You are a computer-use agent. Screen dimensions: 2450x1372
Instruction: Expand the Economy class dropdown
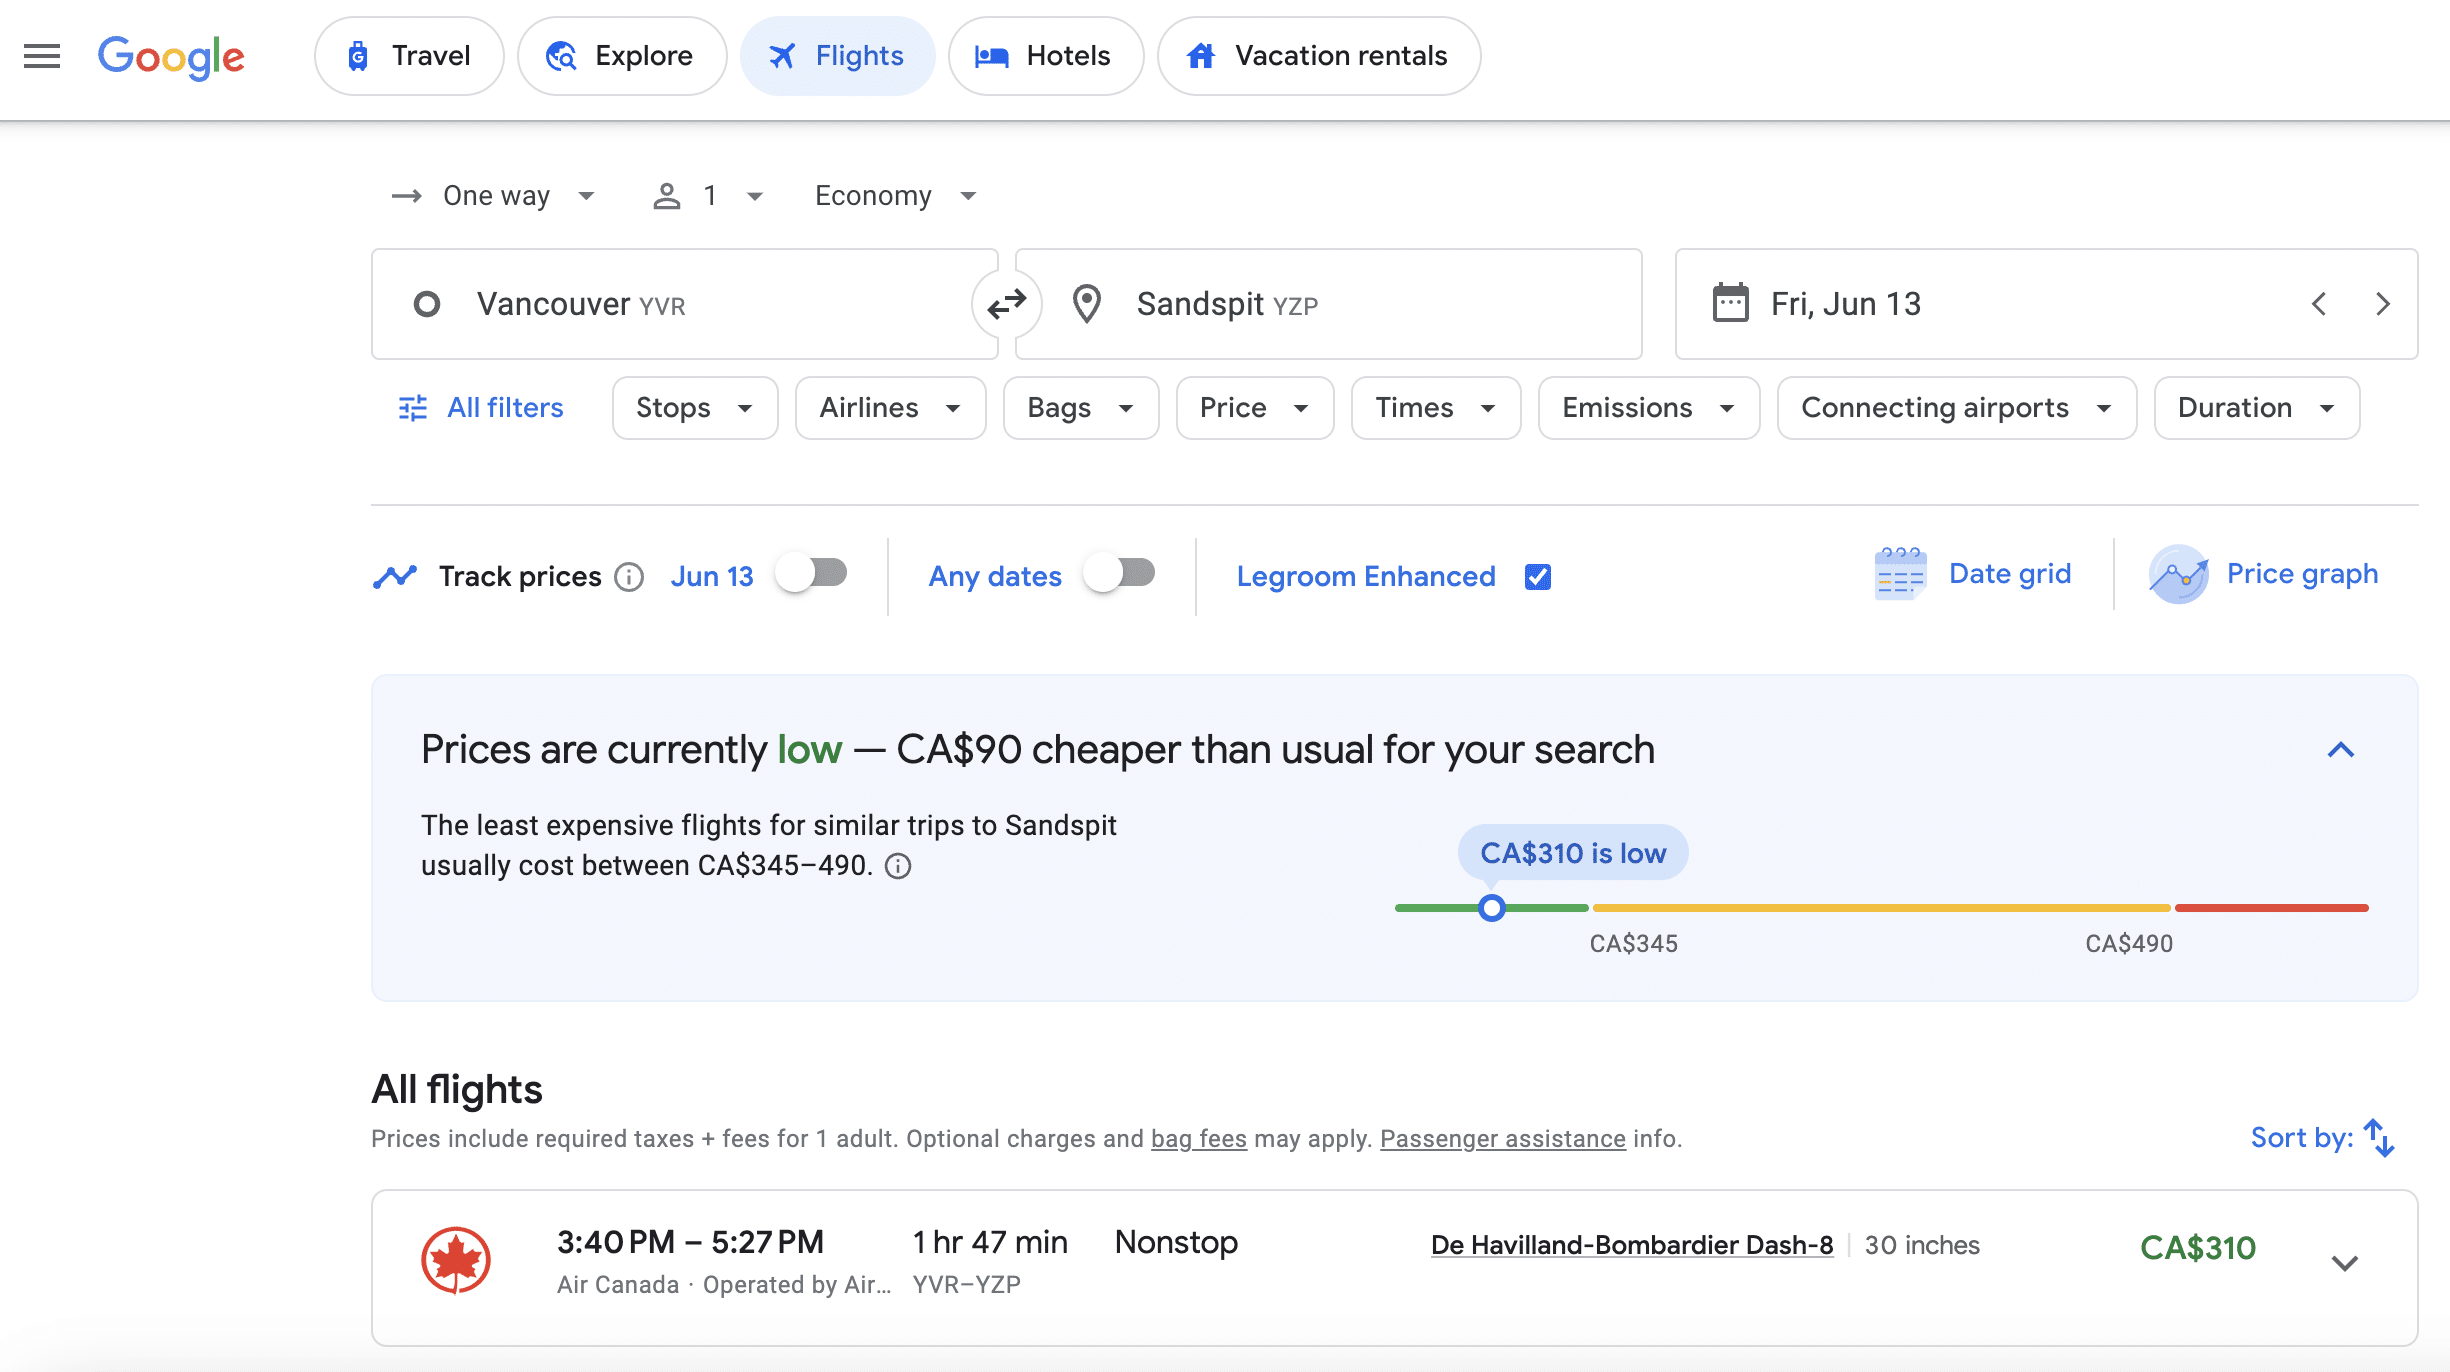tap(894, 196)
